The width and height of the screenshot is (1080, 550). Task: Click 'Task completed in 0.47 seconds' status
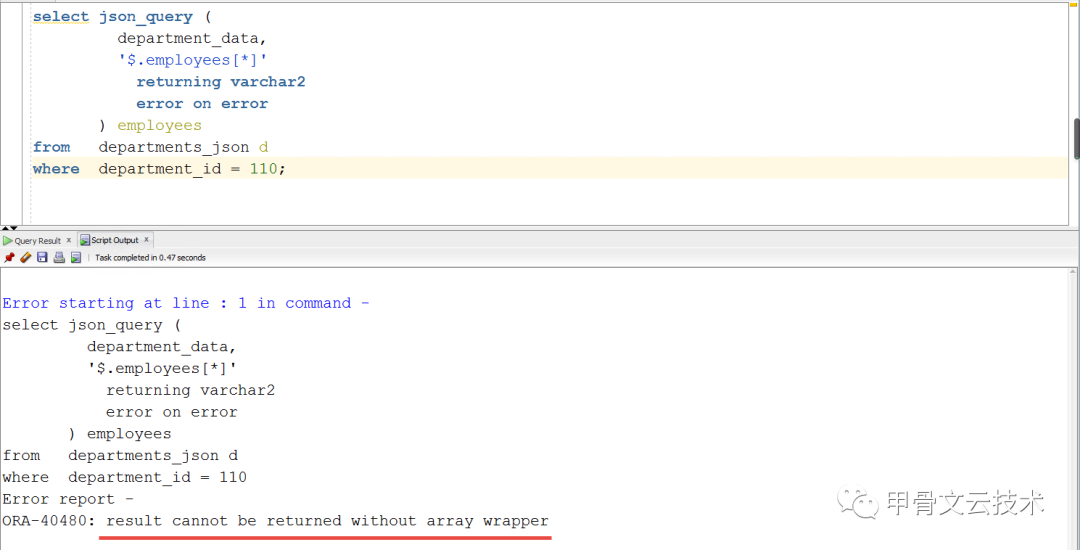pos(150,258)
